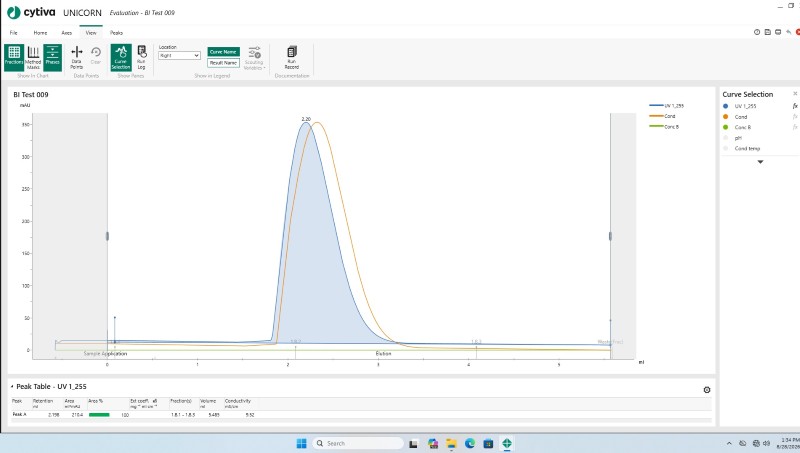Screen dimensions: 800x453
Task: Open the Run Record documentation
Action: tap(292, 57)
